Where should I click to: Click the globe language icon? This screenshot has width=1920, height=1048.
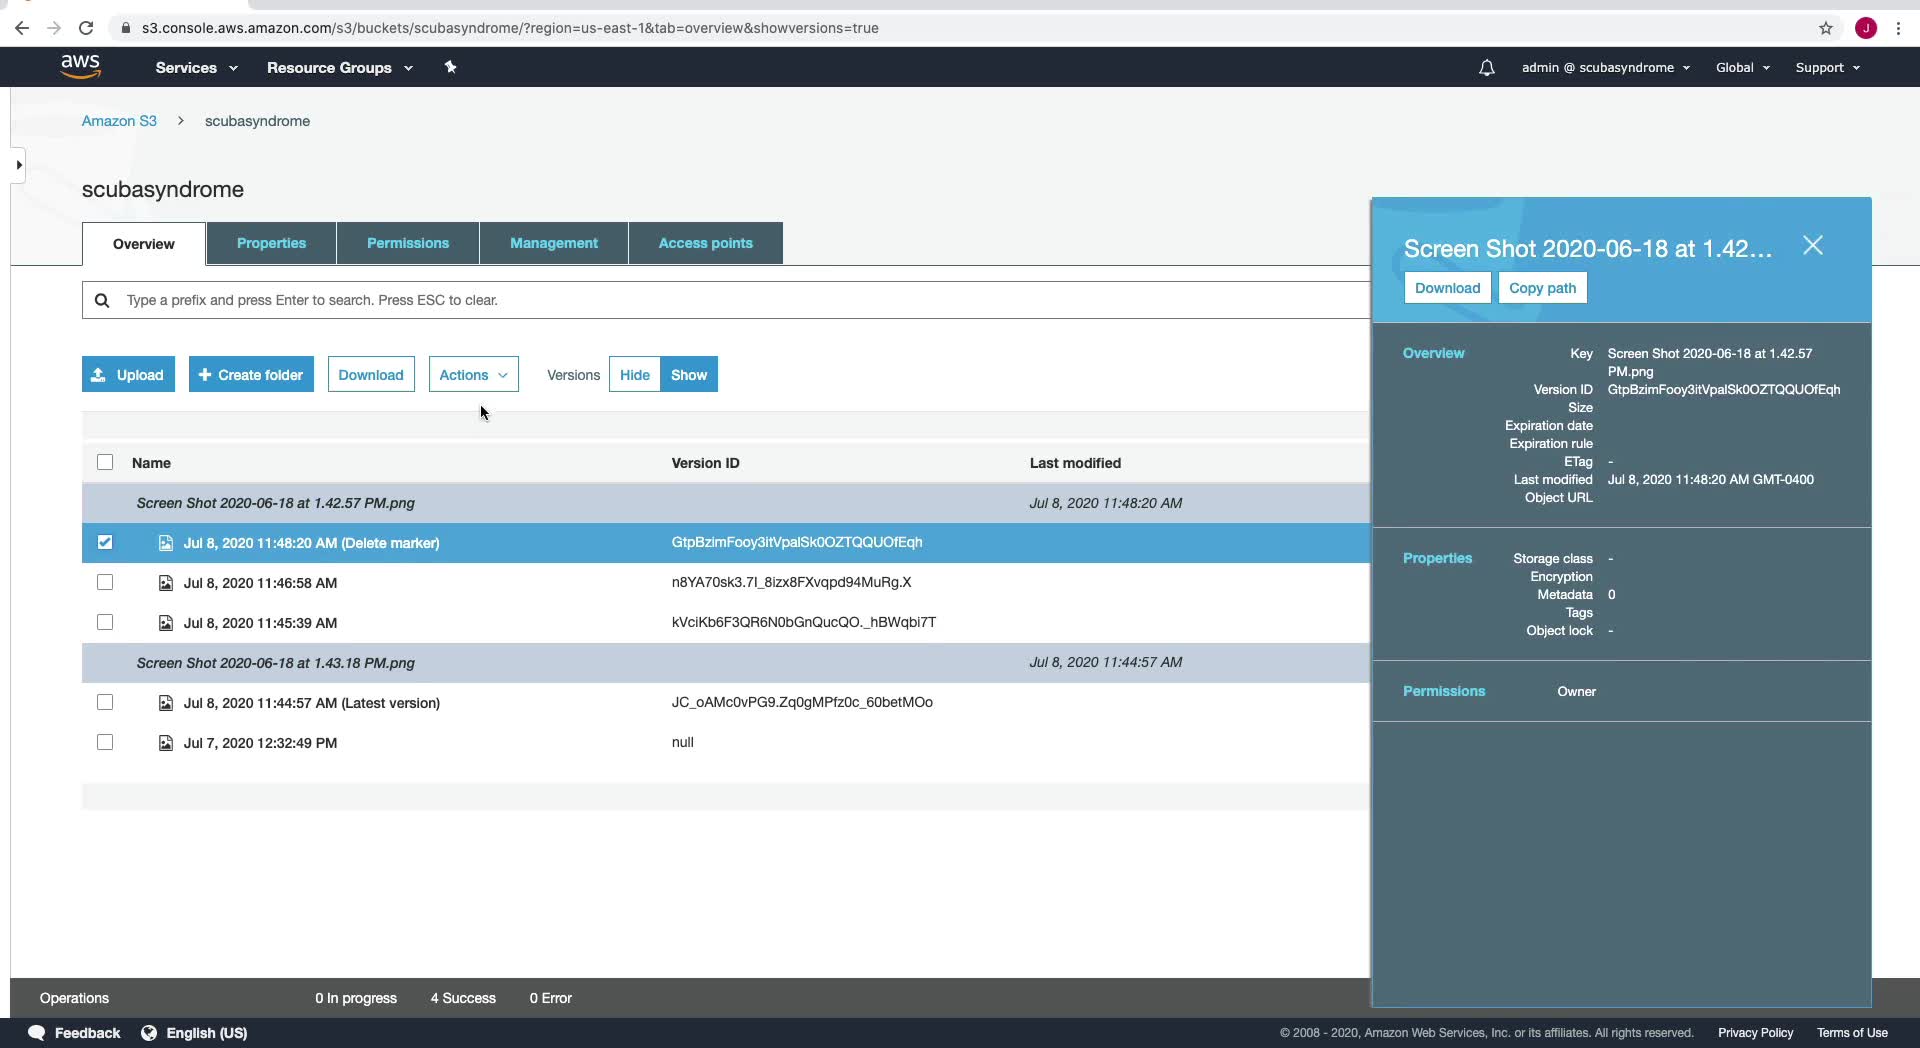[149, 1033]
